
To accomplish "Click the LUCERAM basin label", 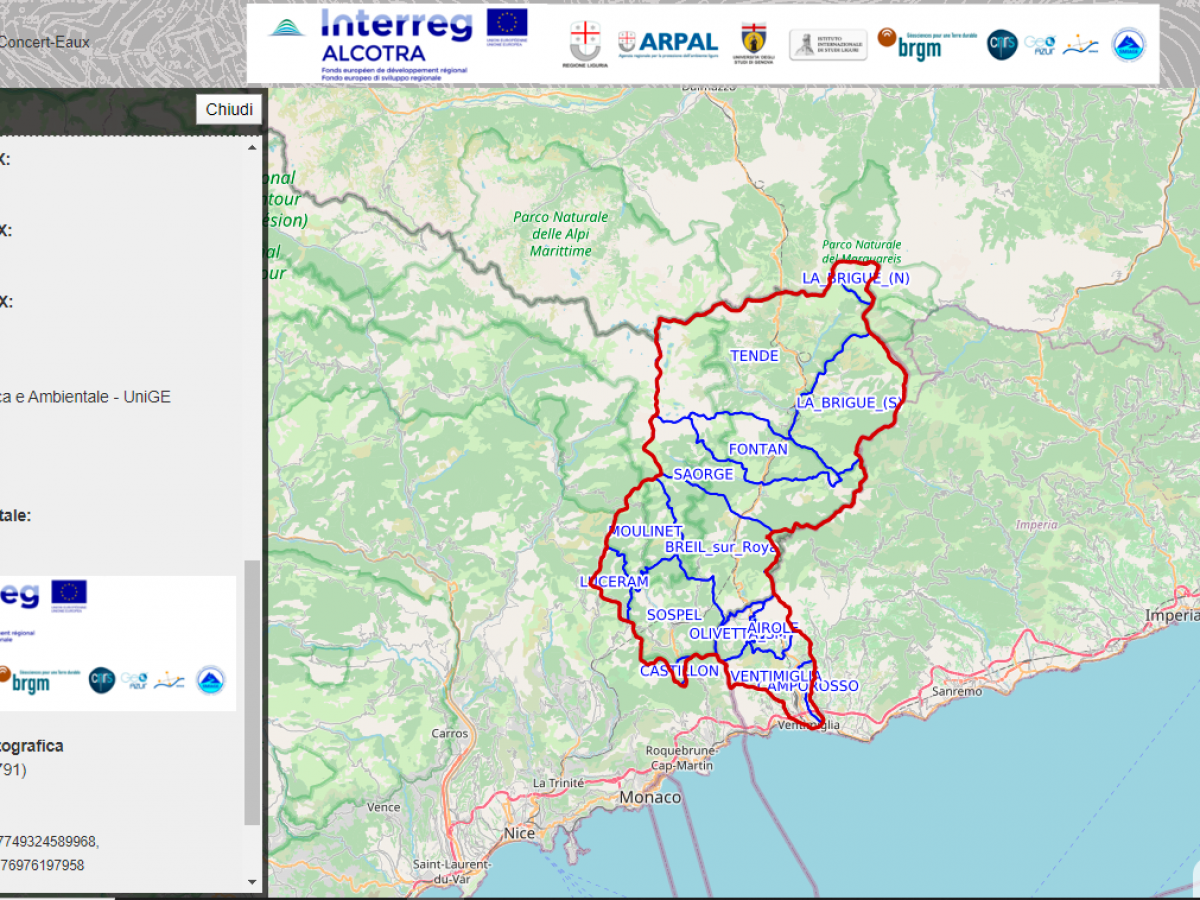I will pyautogui.click(x=614, y=582).
